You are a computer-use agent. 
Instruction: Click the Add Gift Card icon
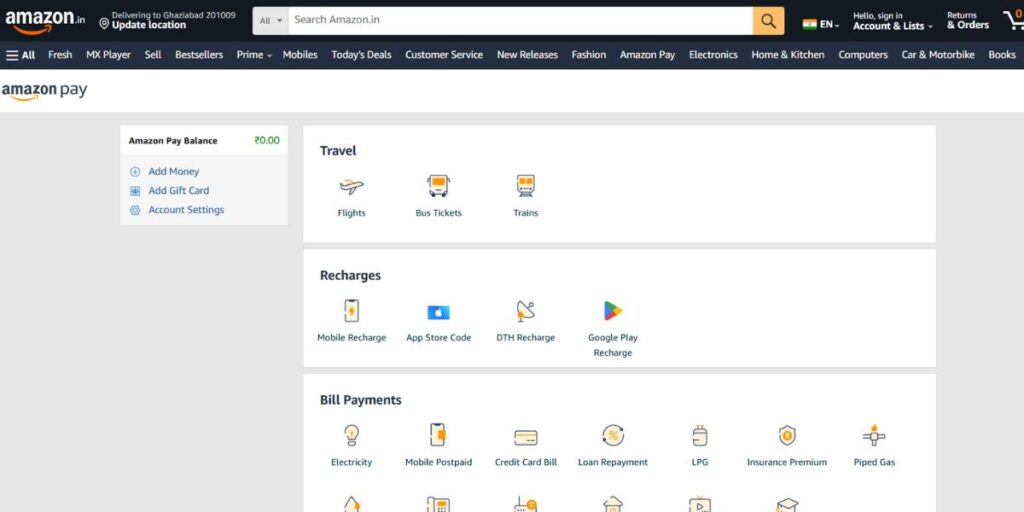[135, 191]
